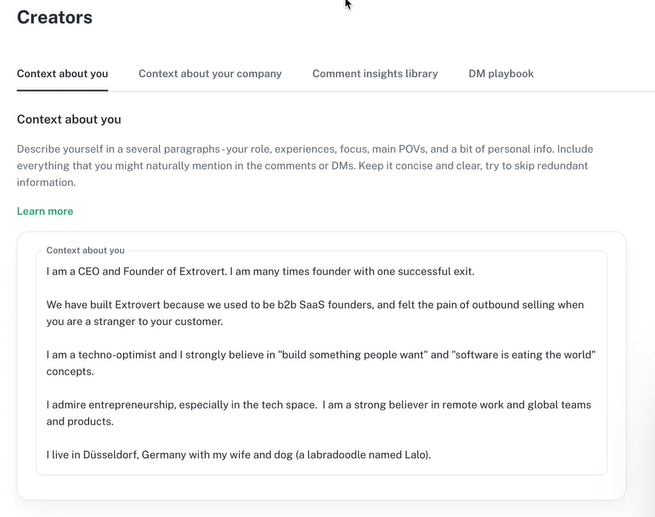Image resolution: width=655 pixels, height=517 pixels.
Task: Open the DM playbook tab
Action: tap(501, 73)
